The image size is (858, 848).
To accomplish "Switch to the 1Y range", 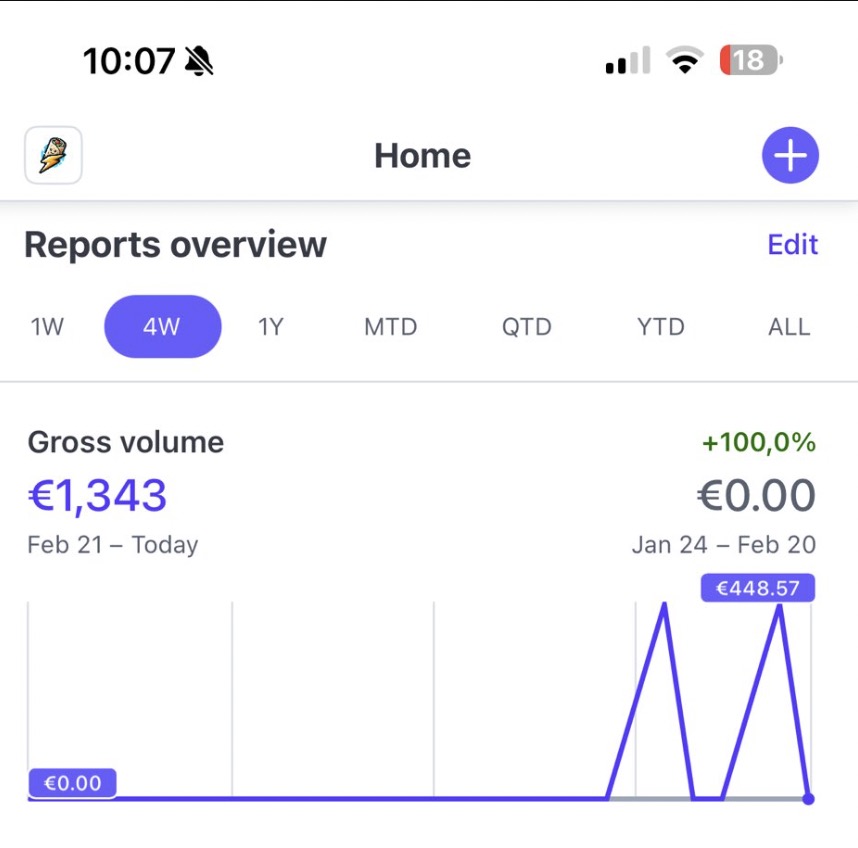I will click(271, 327).
